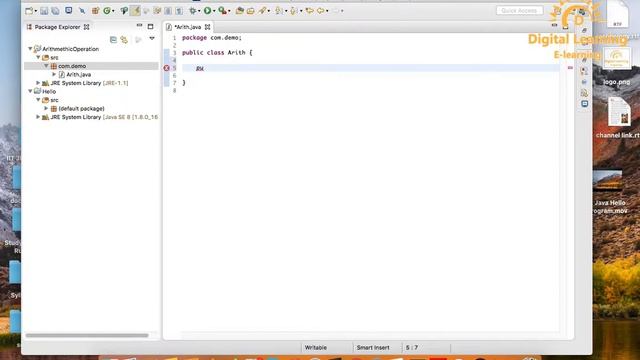Click the green Run button icon
Screen dimensions: 640x360
coord(207,11)
